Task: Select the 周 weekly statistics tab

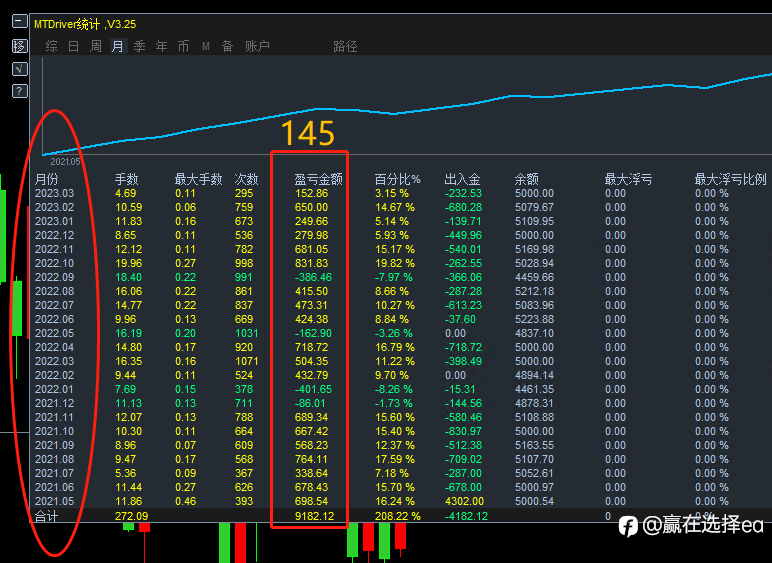Action: click(96, 46)
